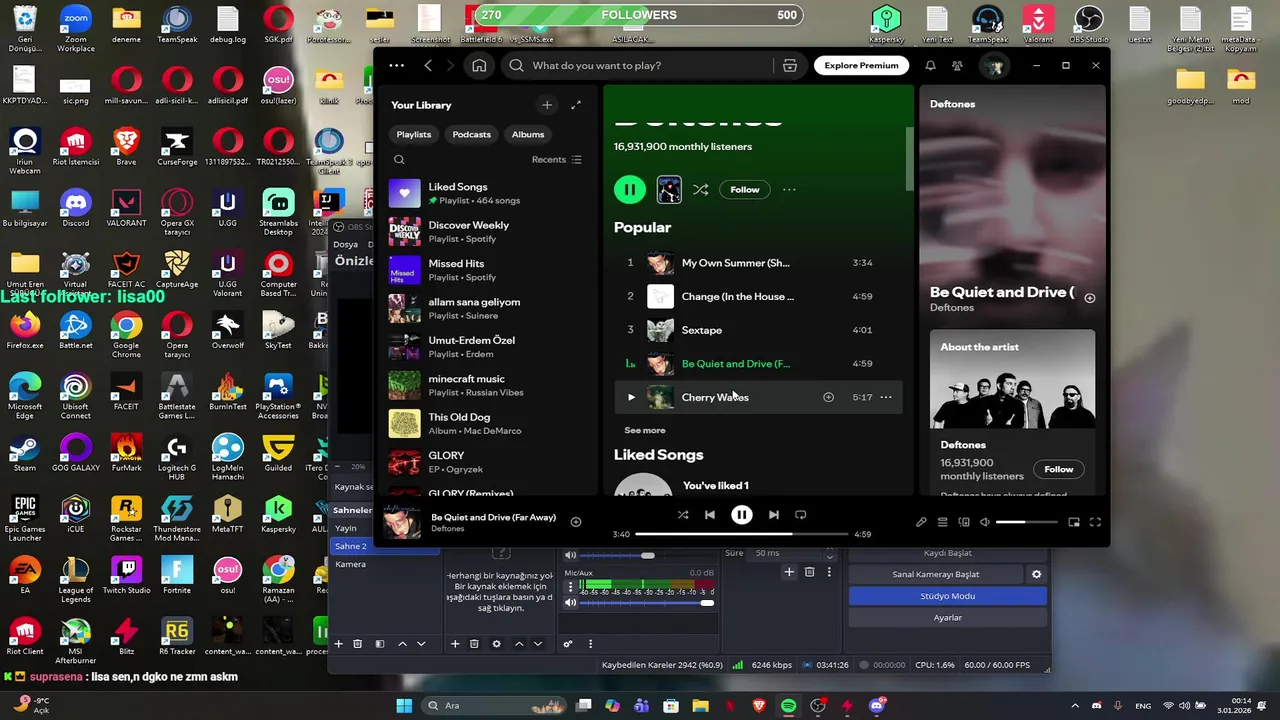Open the play queue

[x=942, y=522]
